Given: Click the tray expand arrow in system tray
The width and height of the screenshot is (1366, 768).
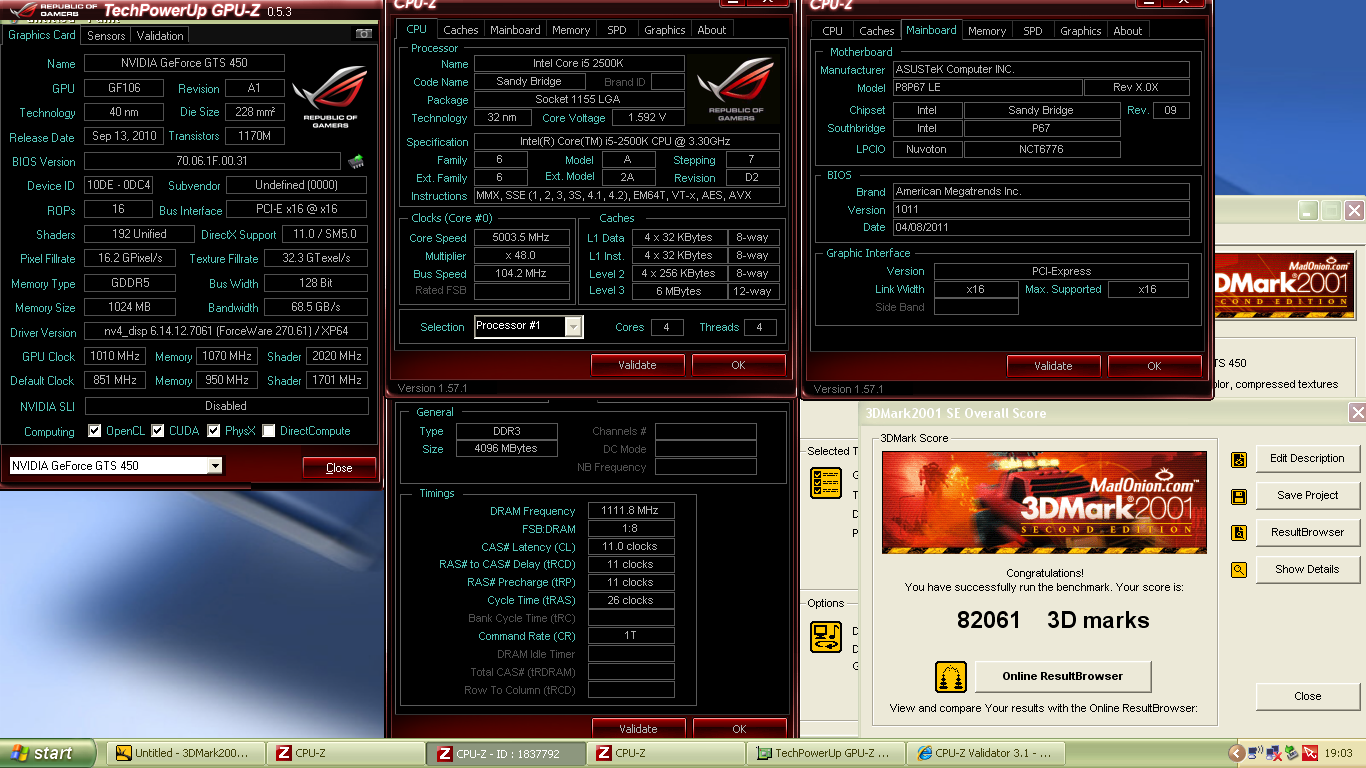Looking at the screenshot, I should point(1237,753).
